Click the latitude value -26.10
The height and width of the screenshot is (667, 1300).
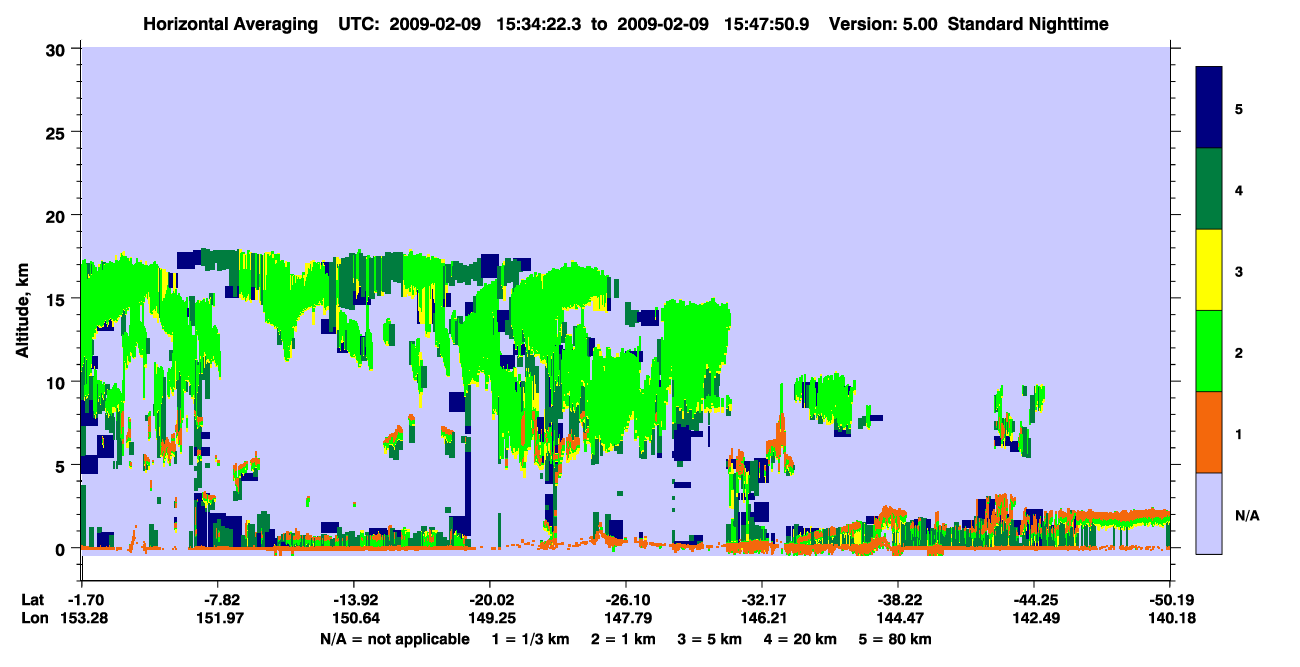pyautogui.click(x=625, y=600)
